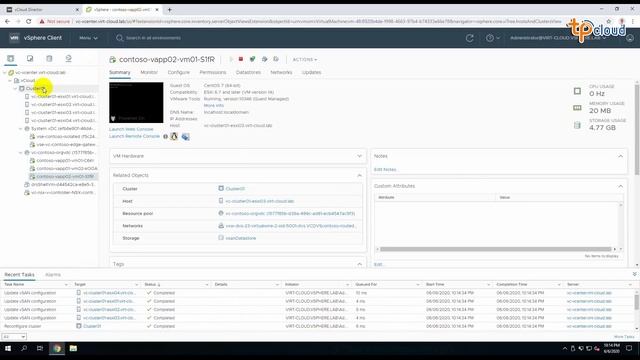Open Cluster01 link in Related Objects
Image resolution: width=640 pixels, height=360 pixels.
tap(235, 189)
